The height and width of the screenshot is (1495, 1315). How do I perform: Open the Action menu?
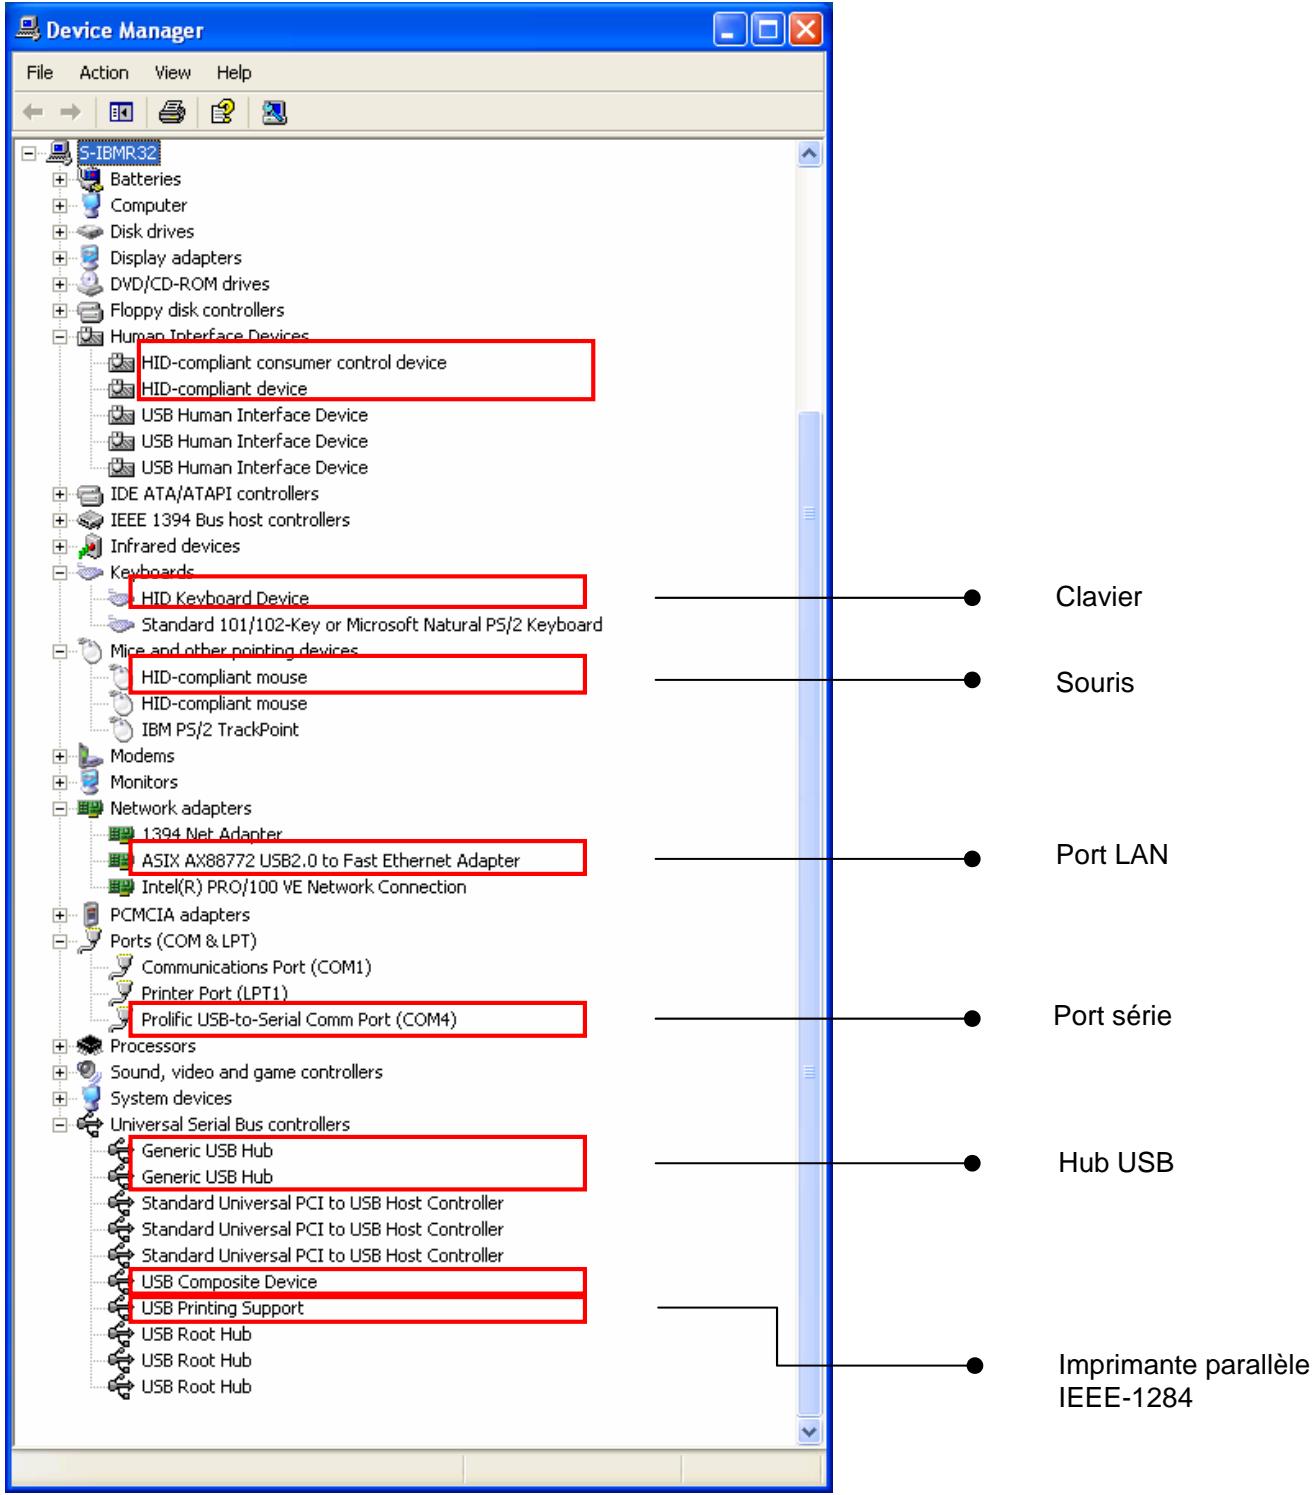(104, 72)
